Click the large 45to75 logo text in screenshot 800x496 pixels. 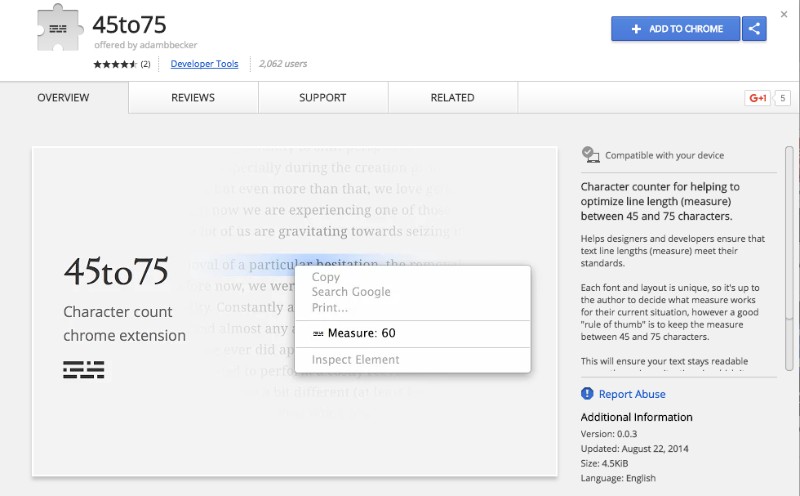click(x=116, y=271)
